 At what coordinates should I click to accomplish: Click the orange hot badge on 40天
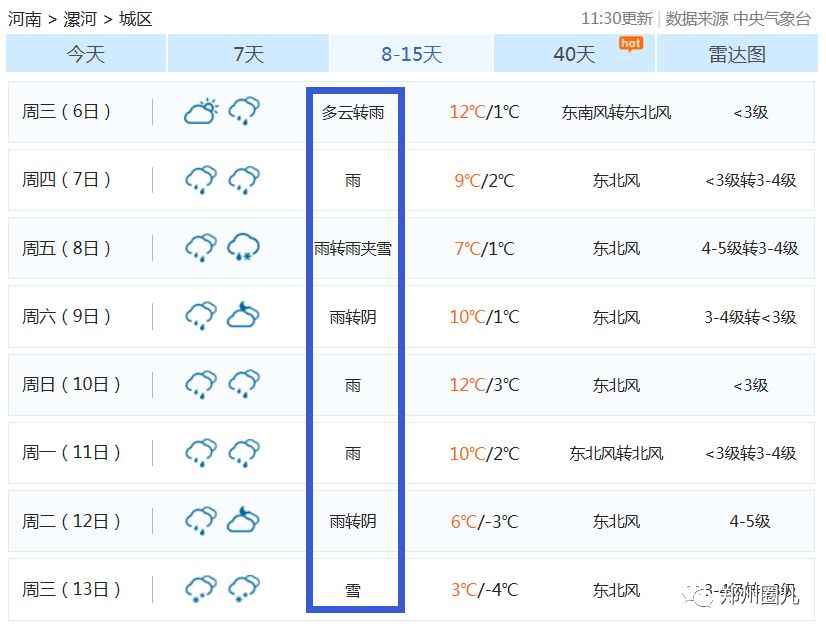point(630,43)
